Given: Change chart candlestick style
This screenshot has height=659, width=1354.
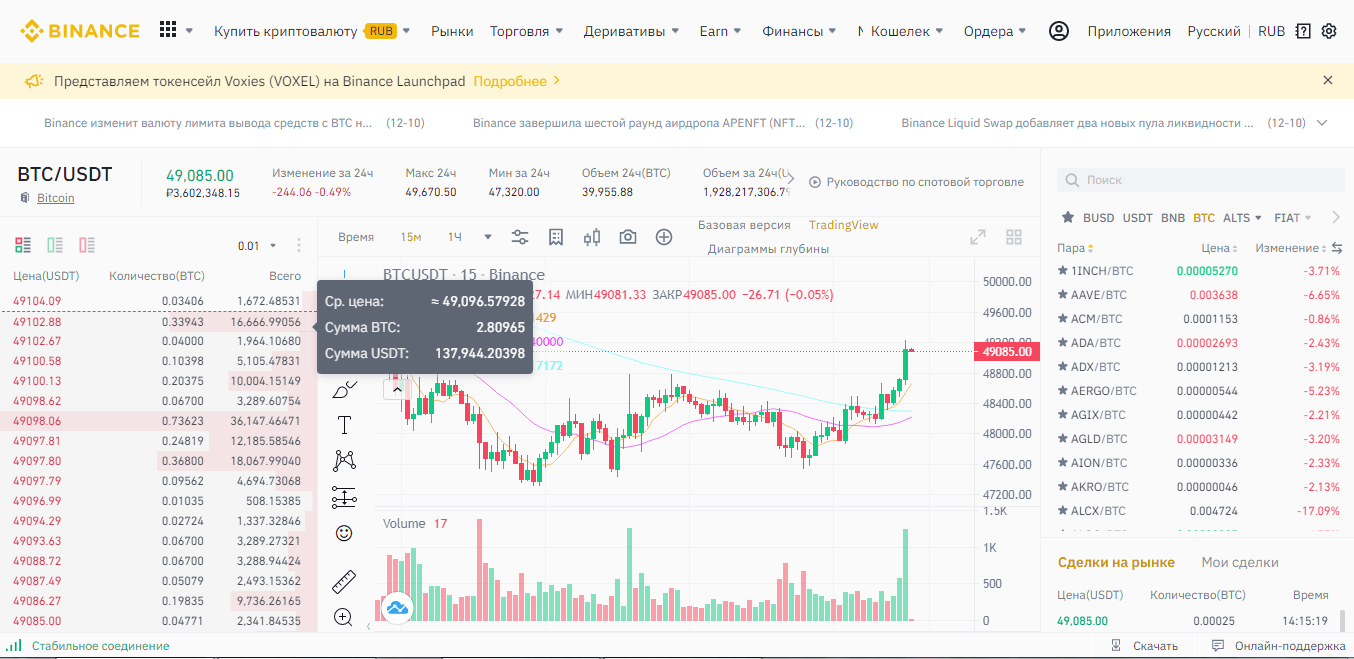Looking at the screenshot, I should pyautogui.click(x=592, y=237).
